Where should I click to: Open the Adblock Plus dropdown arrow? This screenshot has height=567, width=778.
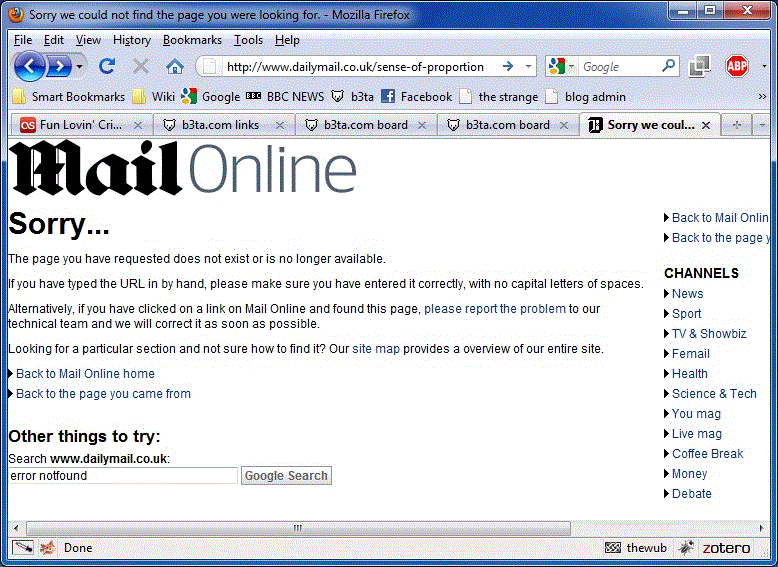[x=764, y=66]
